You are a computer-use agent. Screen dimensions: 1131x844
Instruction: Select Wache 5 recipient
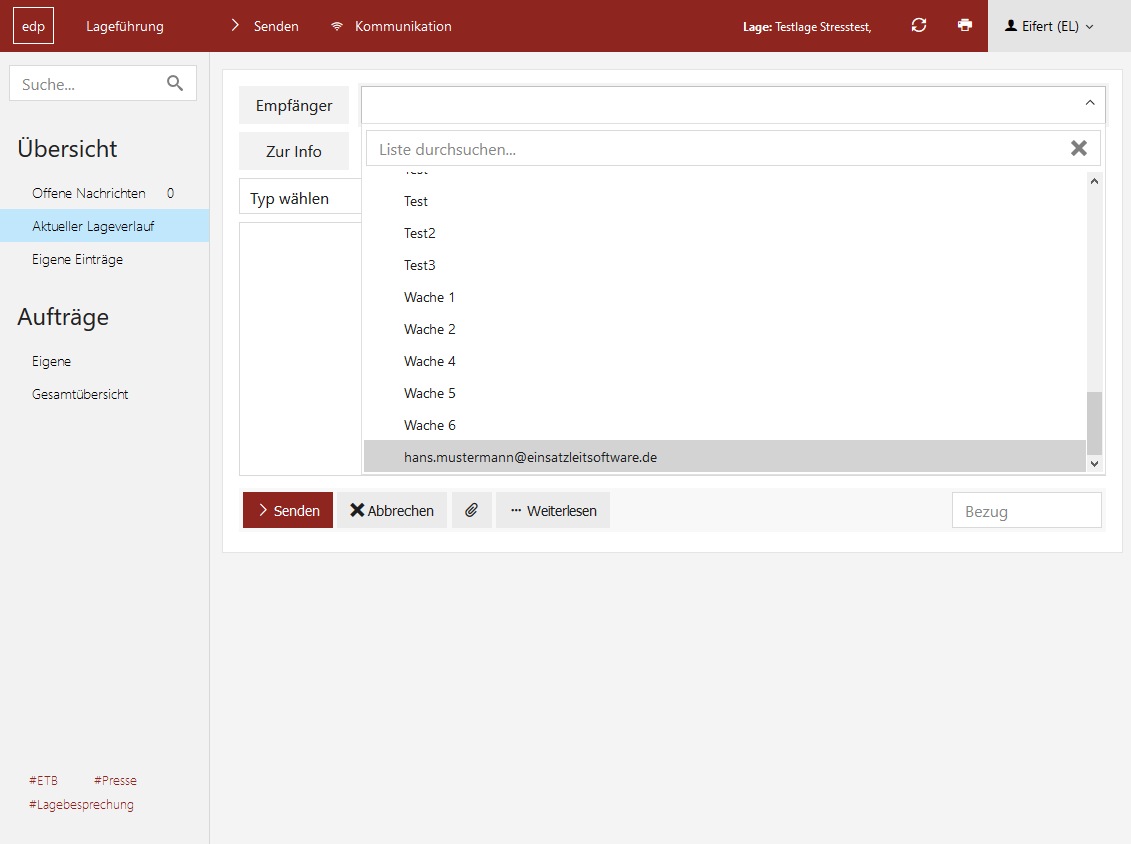[725, 393]
